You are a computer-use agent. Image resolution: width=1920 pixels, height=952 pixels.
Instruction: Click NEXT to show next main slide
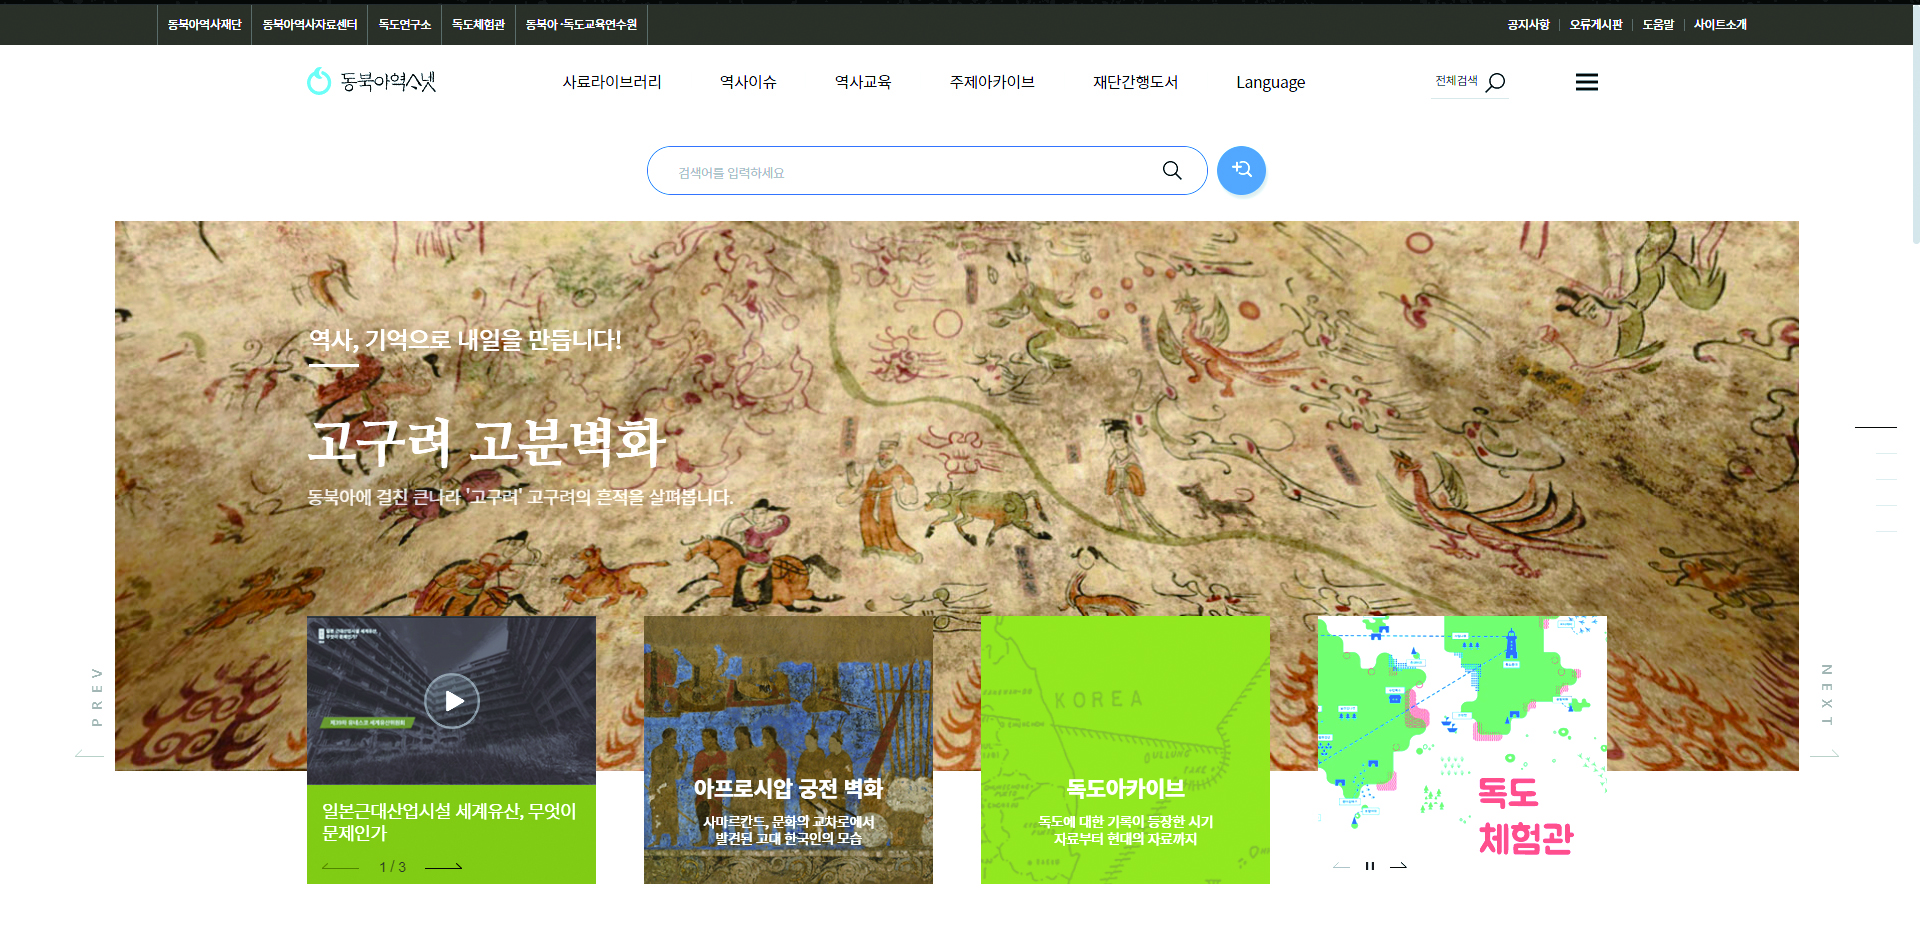pos(1827,712)
